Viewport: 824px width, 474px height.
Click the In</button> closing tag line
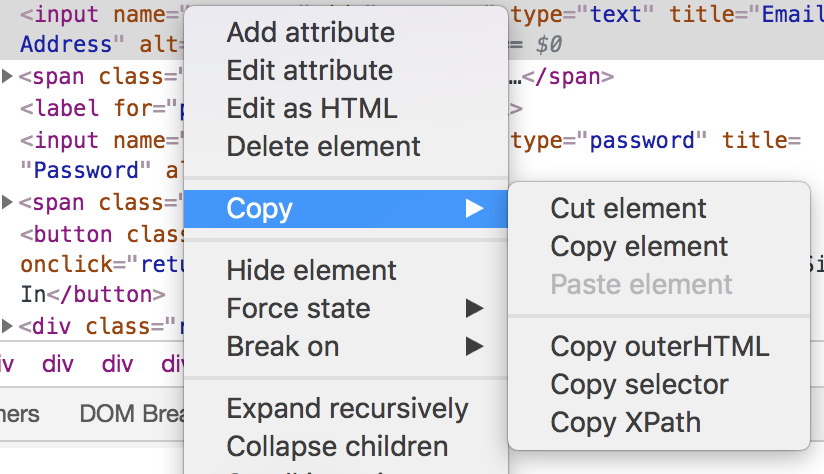tap(93, 295)
